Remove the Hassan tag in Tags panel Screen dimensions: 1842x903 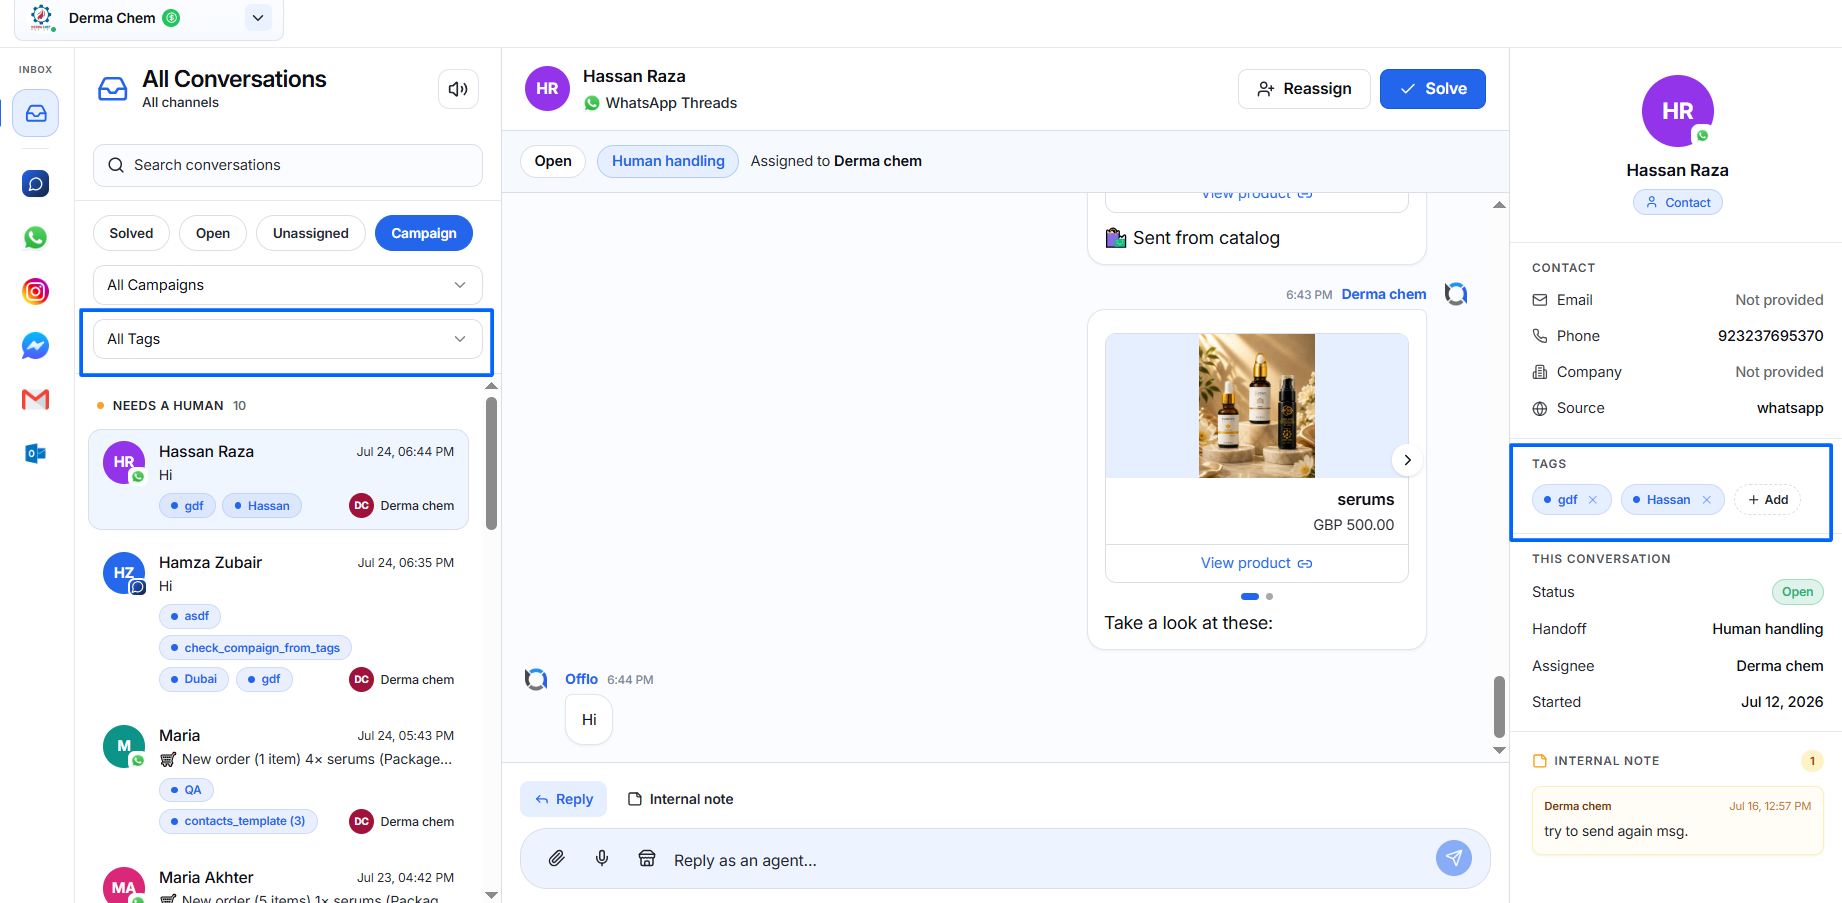(x=1707, y=500)
